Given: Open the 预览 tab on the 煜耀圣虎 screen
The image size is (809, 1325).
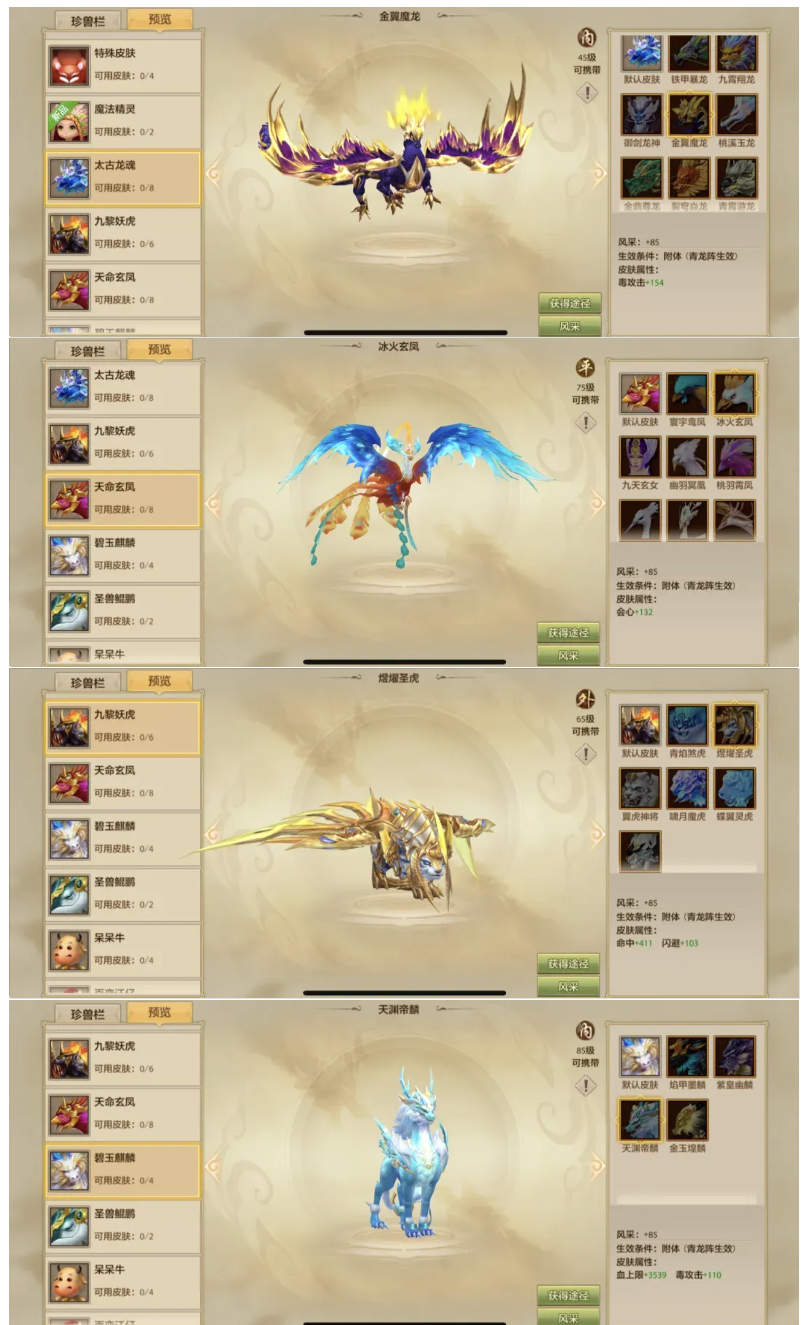Looking at the screenshot, I should (x=160, y=681).
